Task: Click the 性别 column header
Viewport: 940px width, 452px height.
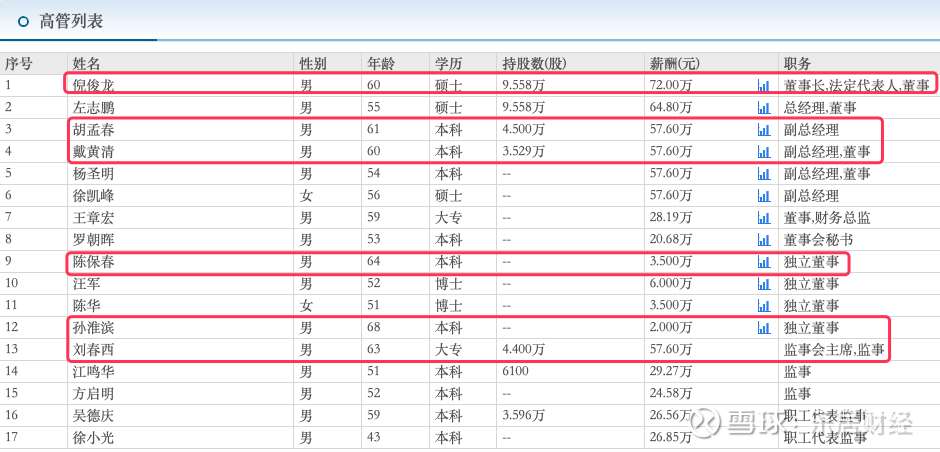Action: pyautogui.click(x=314, y=63)
